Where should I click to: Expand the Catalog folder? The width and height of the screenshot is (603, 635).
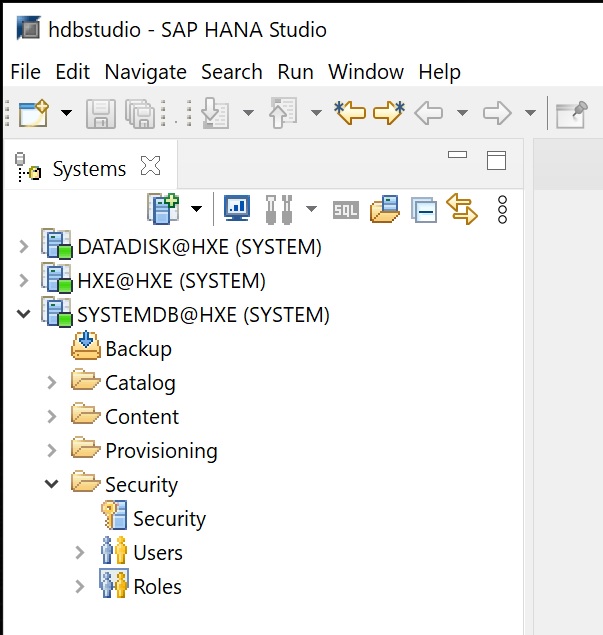tap(52, 383)
